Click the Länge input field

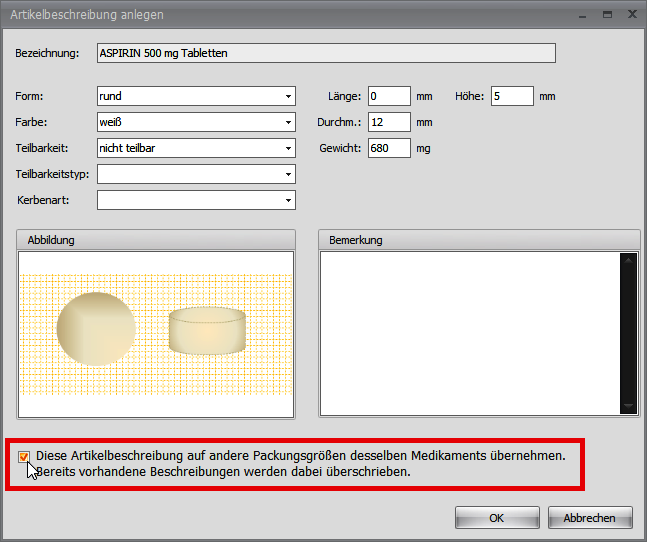point(389,96)
